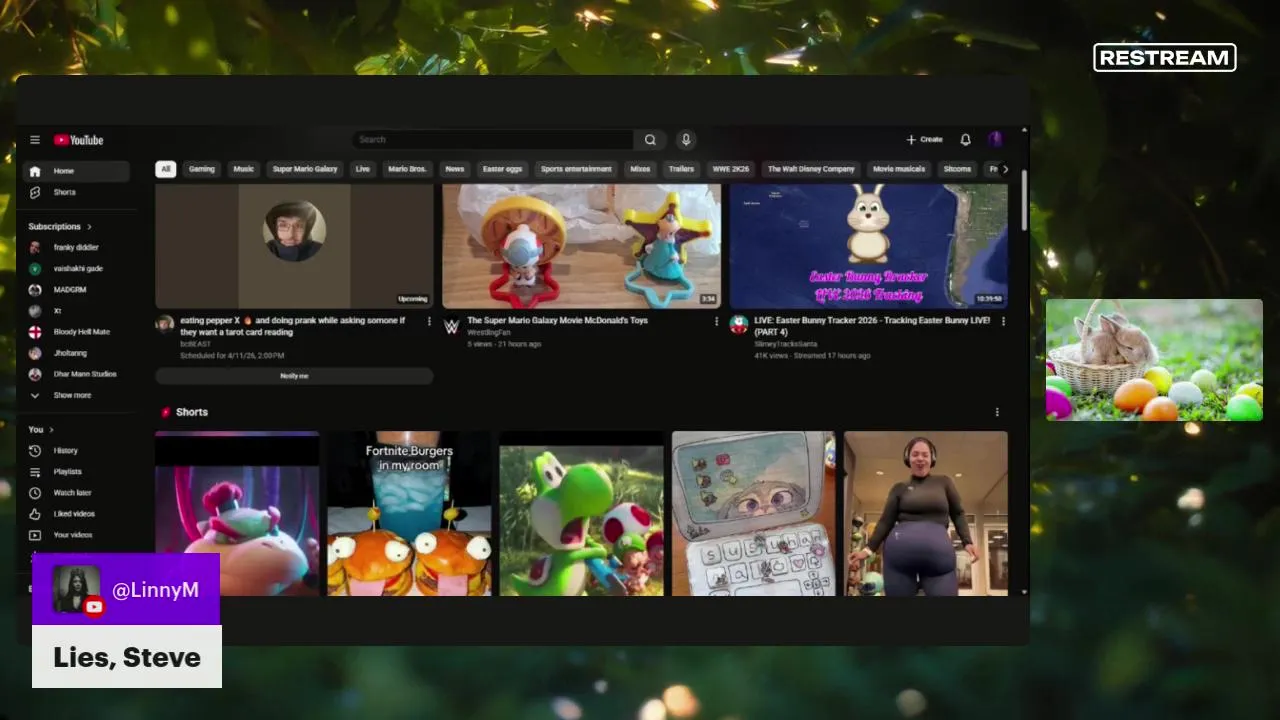Open Bloody Hell Mate channel
Image resolution: width=1280 pixels, height=720 pixels.
[x=77, y=332]
